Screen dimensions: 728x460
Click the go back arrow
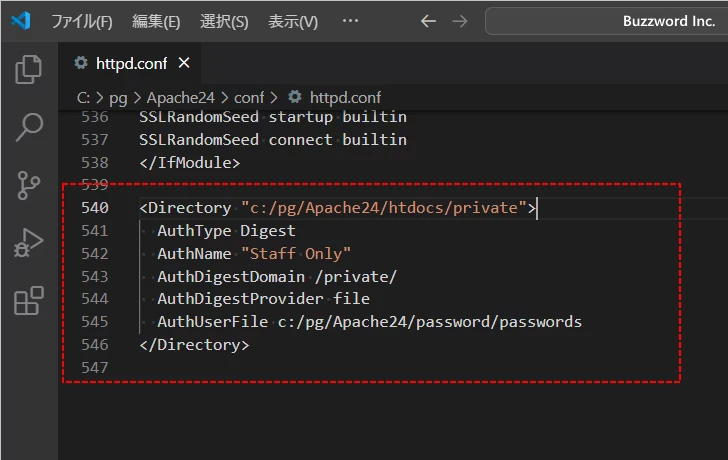coord(428,21)
